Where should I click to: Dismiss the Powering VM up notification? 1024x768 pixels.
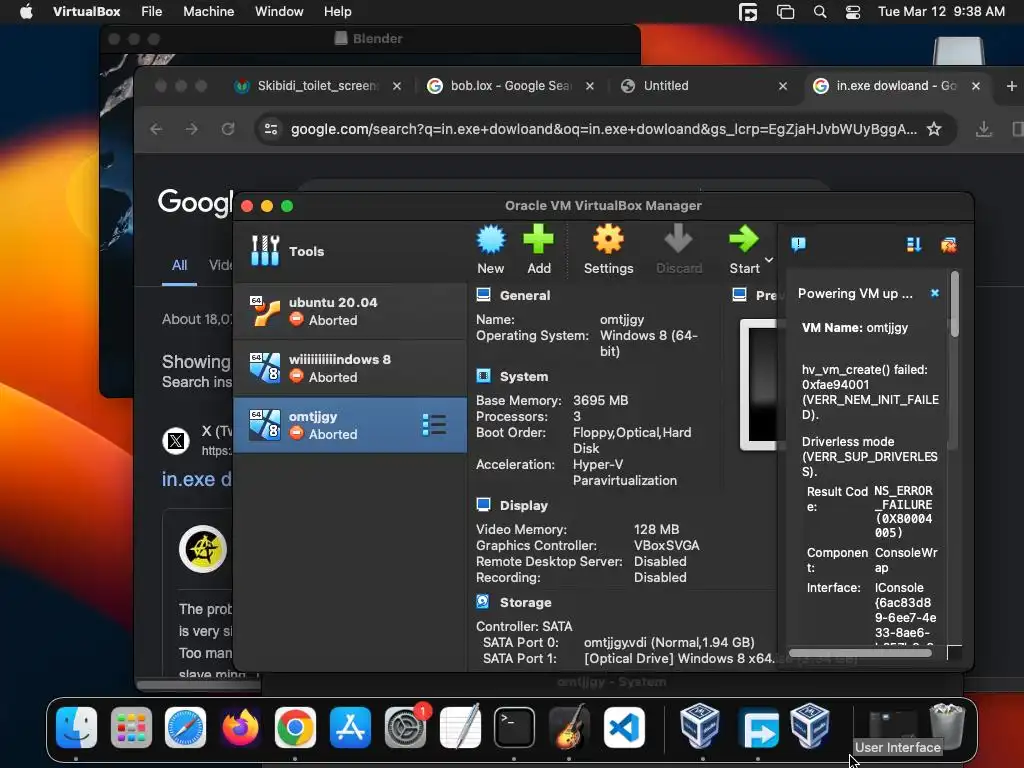[935, 293]
